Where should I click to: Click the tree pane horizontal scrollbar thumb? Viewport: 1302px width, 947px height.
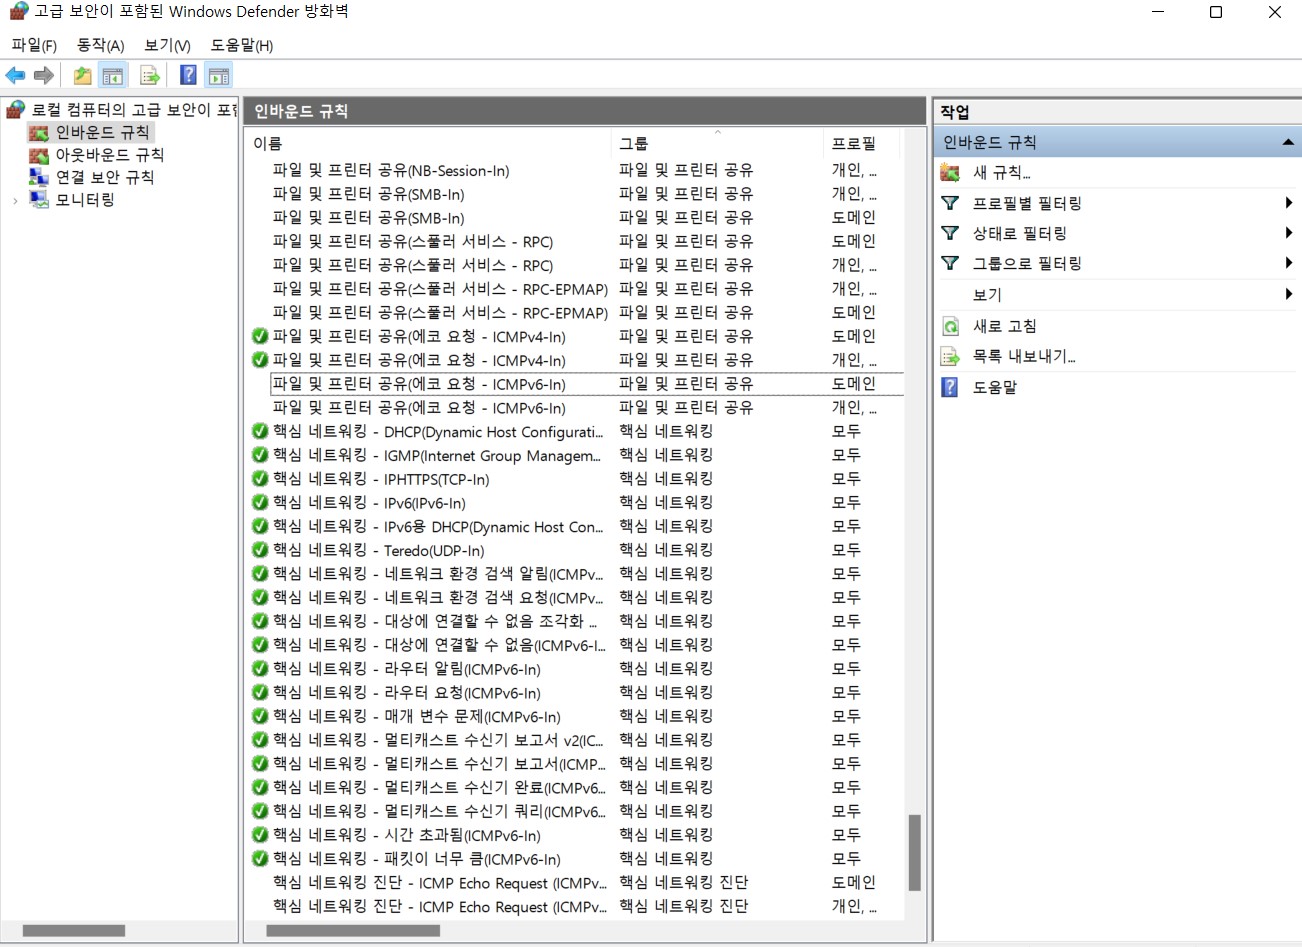(74, 931)
